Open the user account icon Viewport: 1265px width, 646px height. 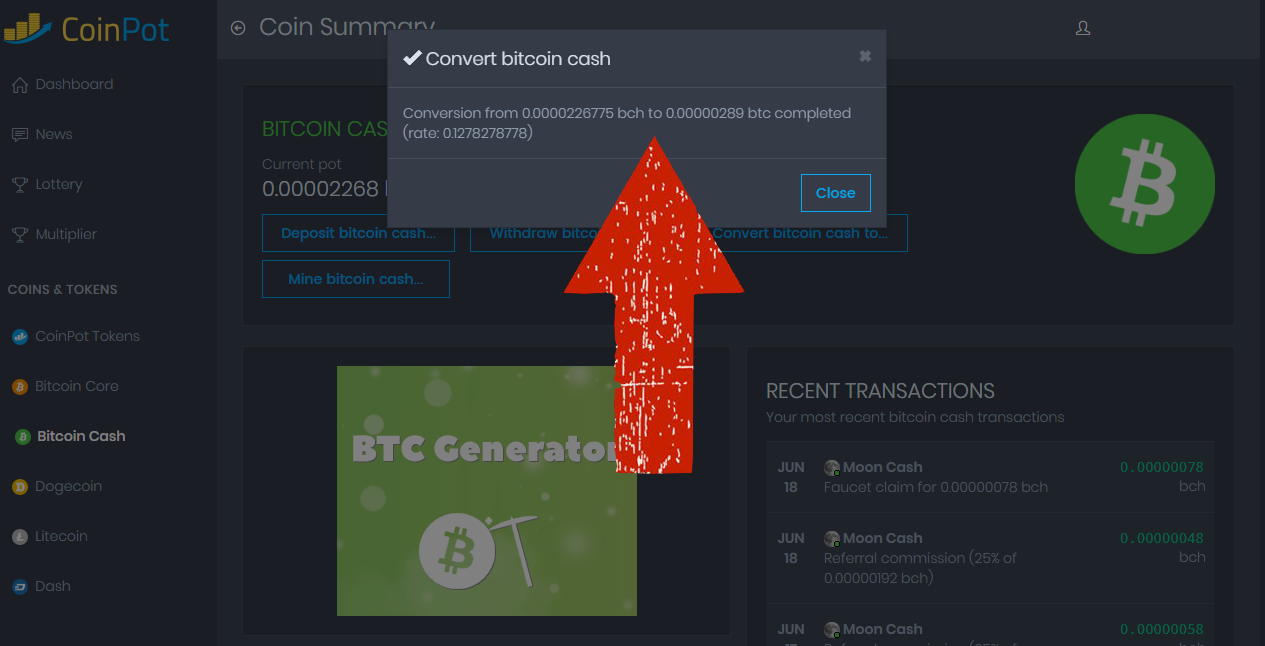point(1082,28)
